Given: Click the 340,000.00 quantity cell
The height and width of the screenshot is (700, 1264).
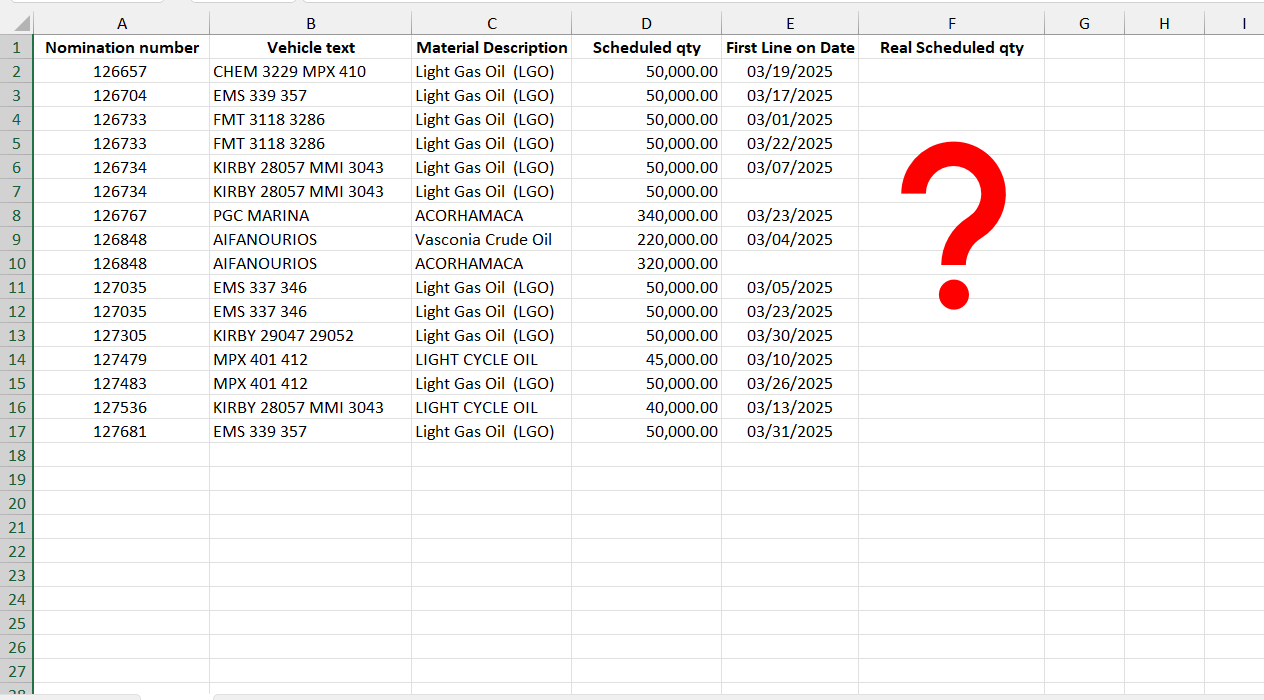Looking at the screenshot, I should (647, 215).
